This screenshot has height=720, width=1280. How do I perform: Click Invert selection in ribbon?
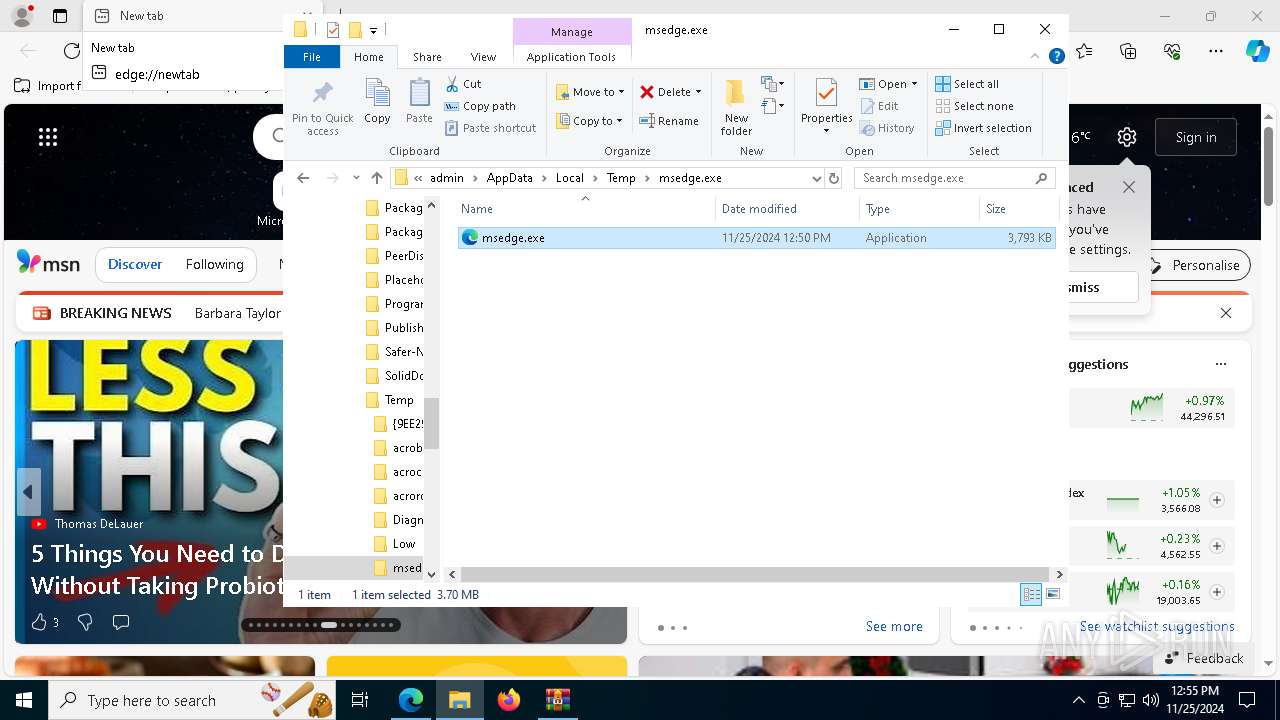tap(983, 128)
